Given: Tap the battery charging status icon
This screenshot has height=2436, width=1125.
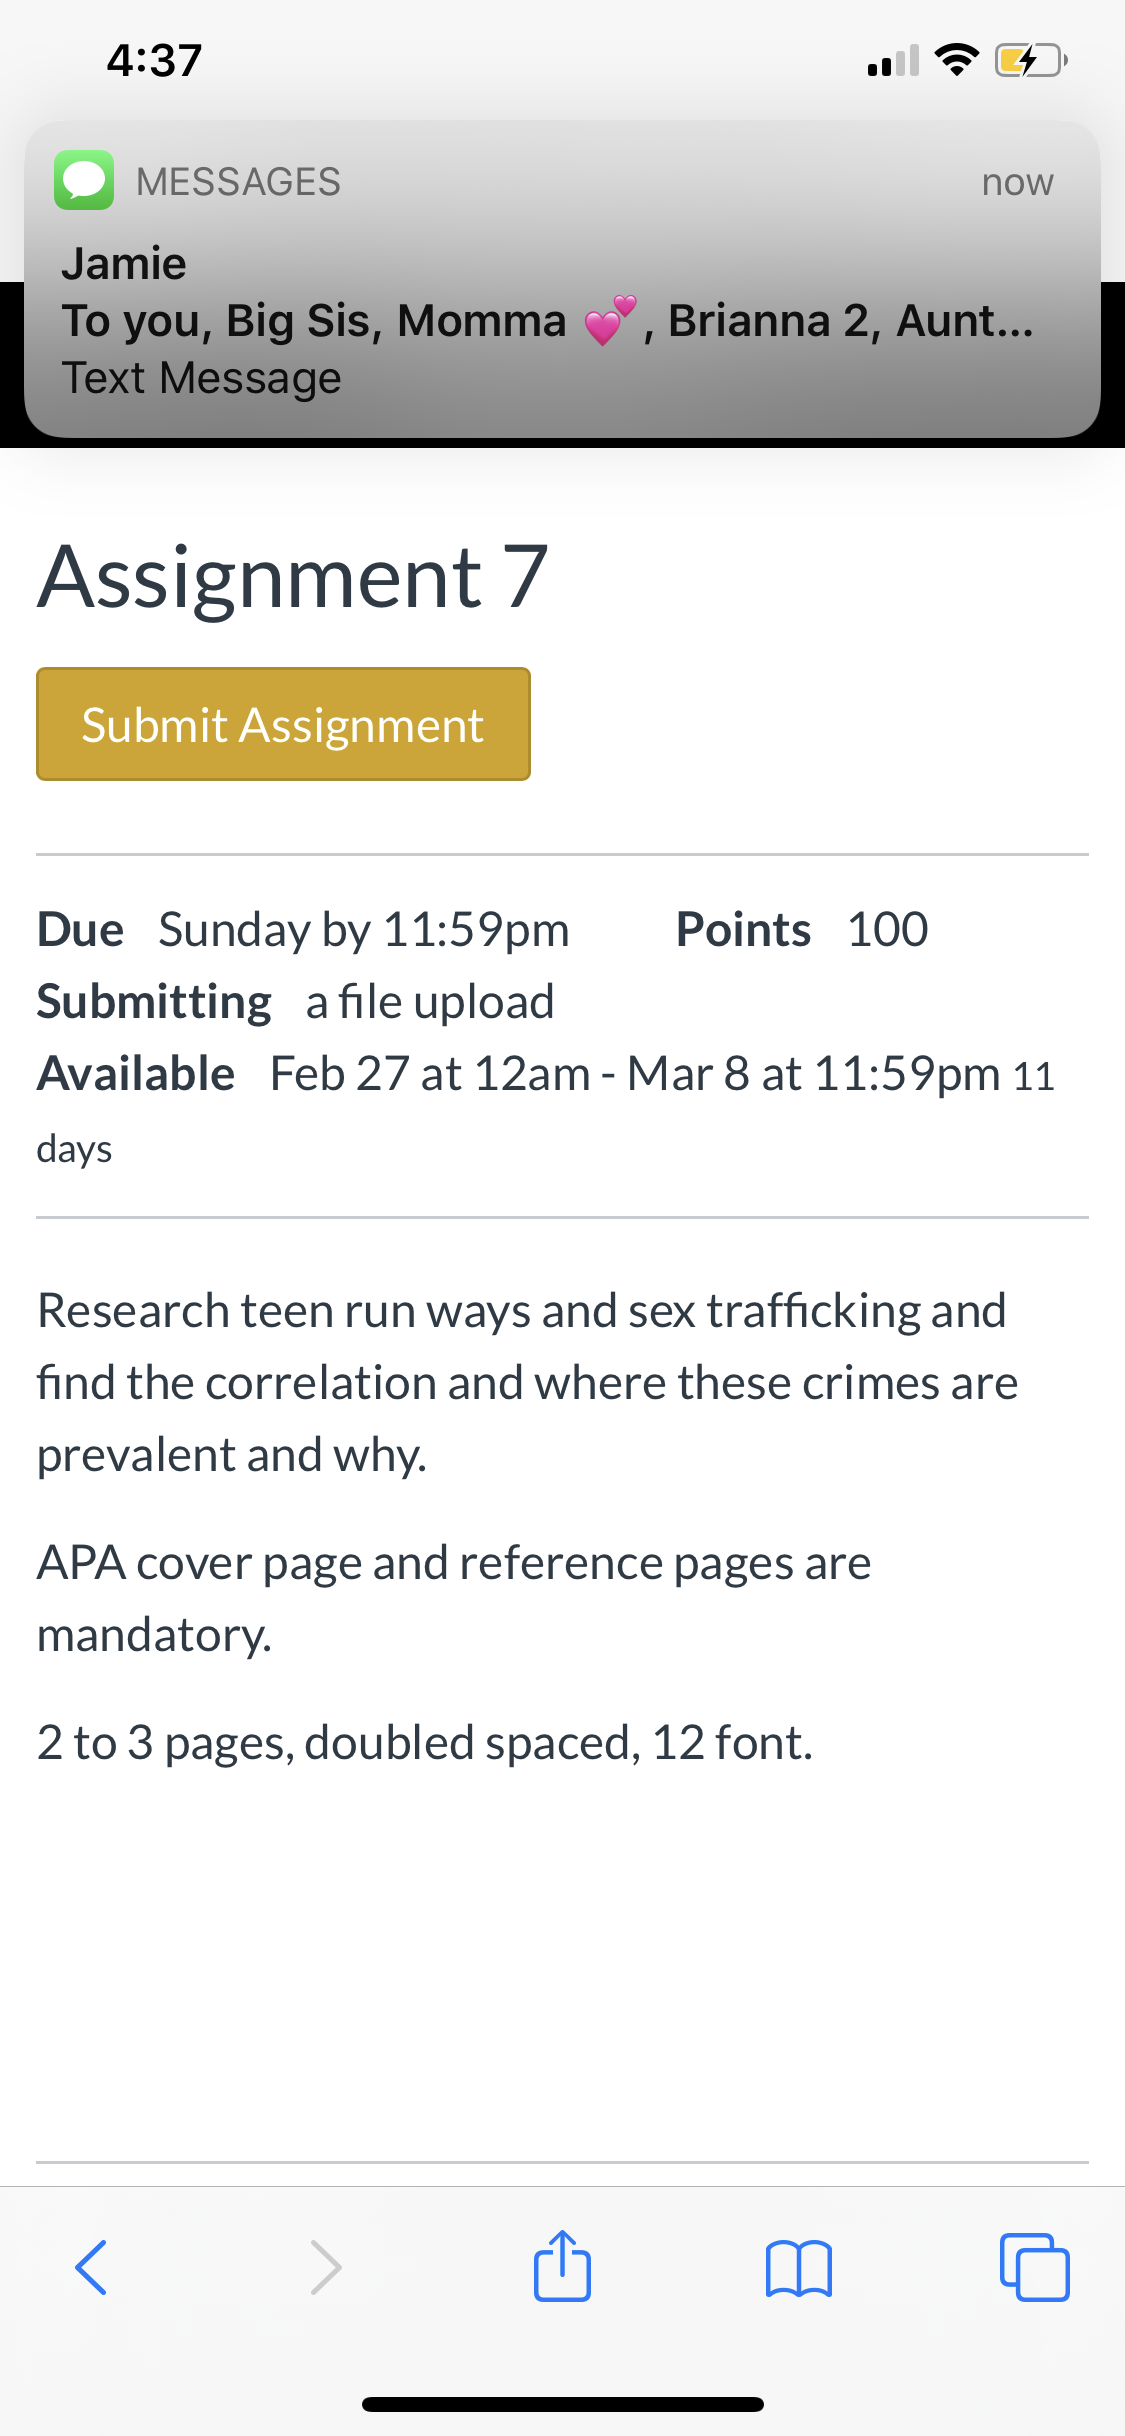Looking at the screenshot, I should (x=1031, y=61).
